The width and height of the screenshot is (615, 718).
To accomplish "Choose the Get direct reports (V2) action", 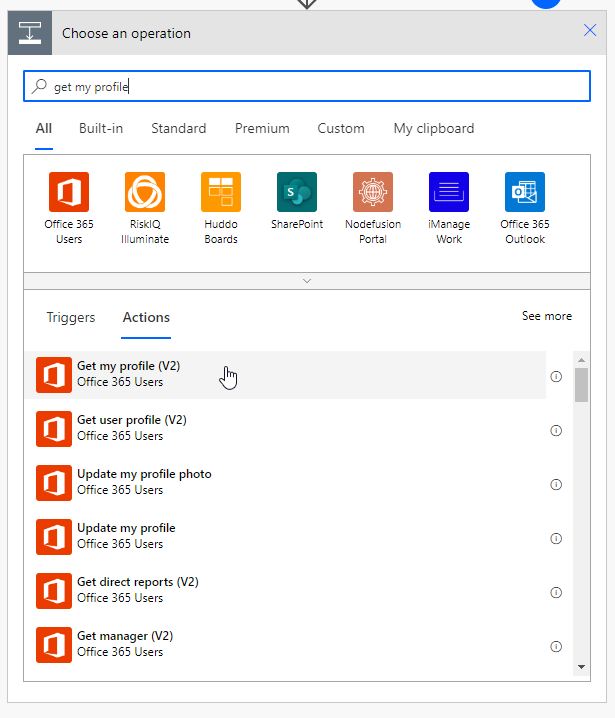I will [286, 591].
